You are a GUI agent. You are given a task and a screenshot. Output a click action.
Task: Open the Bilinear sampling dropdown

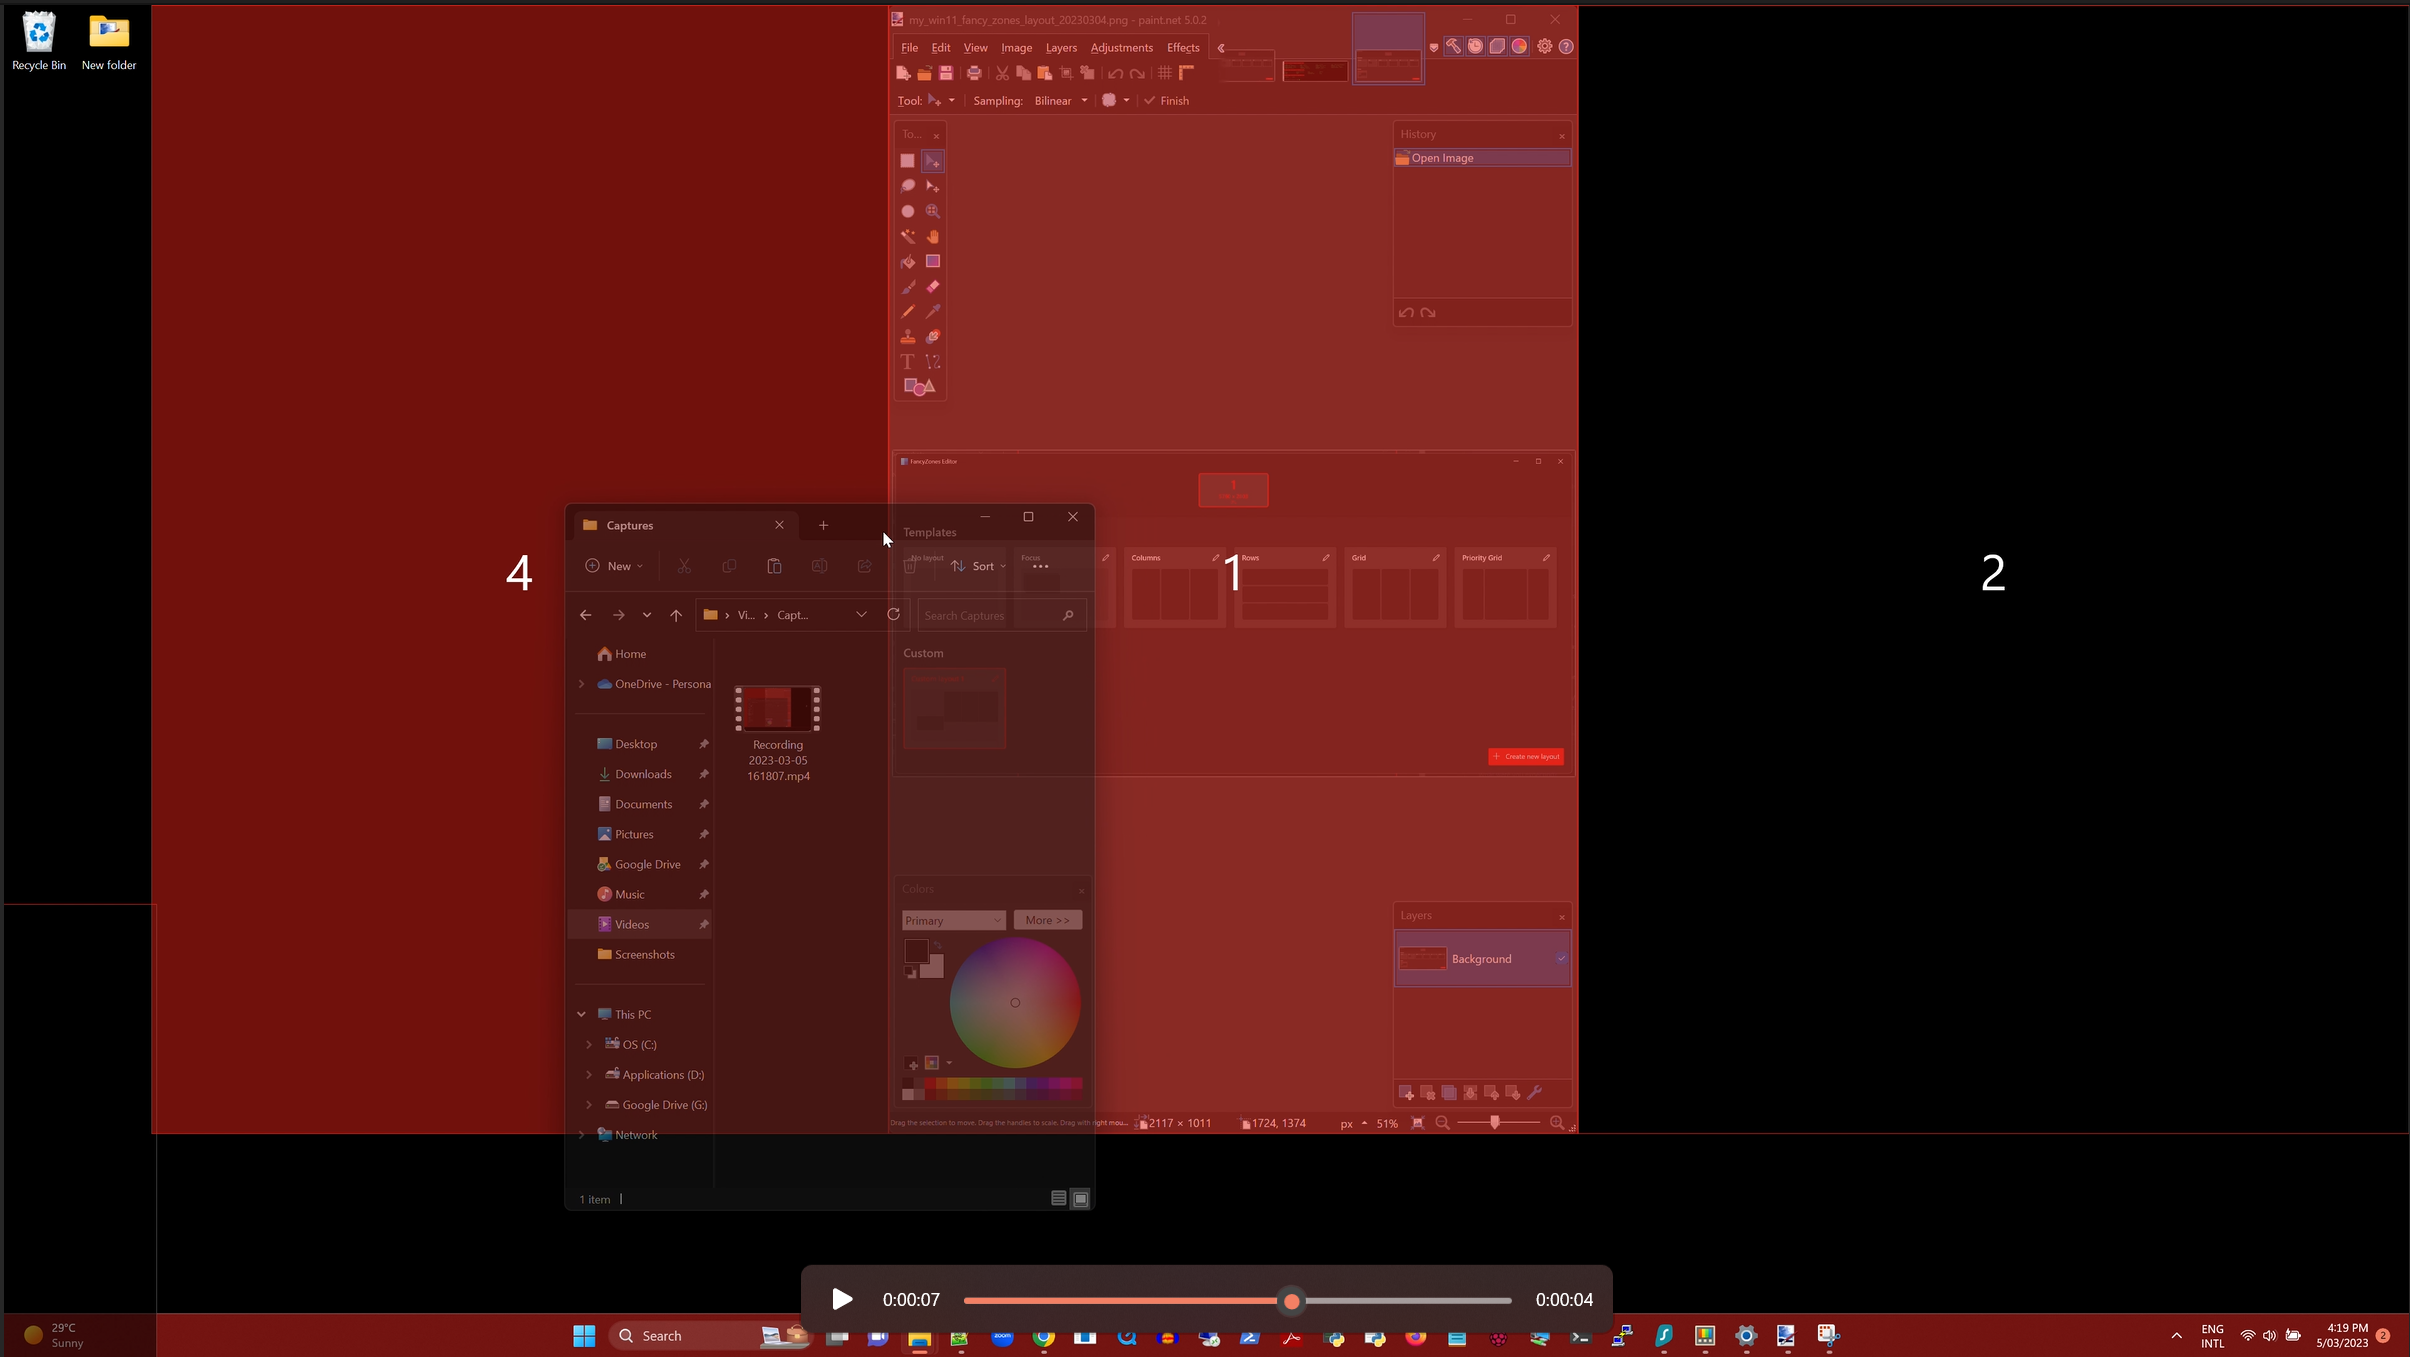coord(1060,100)
